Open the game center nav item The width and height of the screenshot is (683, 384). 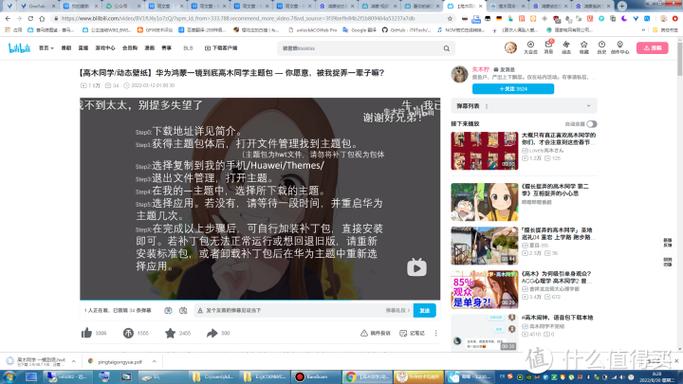click(x=105, y=48)
